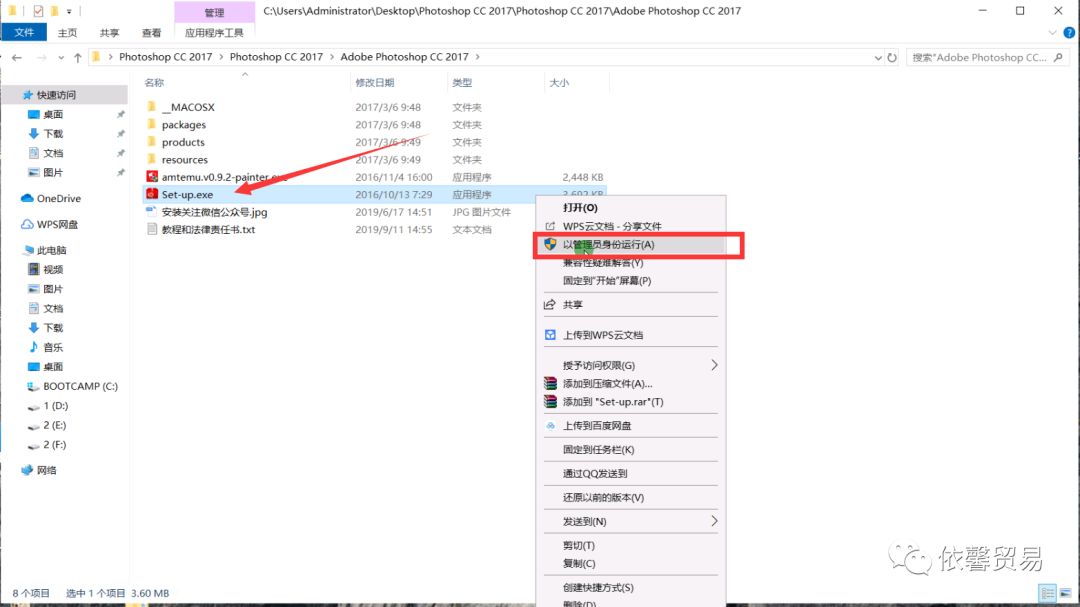Open the help question mark icon

coord(1069,32)
